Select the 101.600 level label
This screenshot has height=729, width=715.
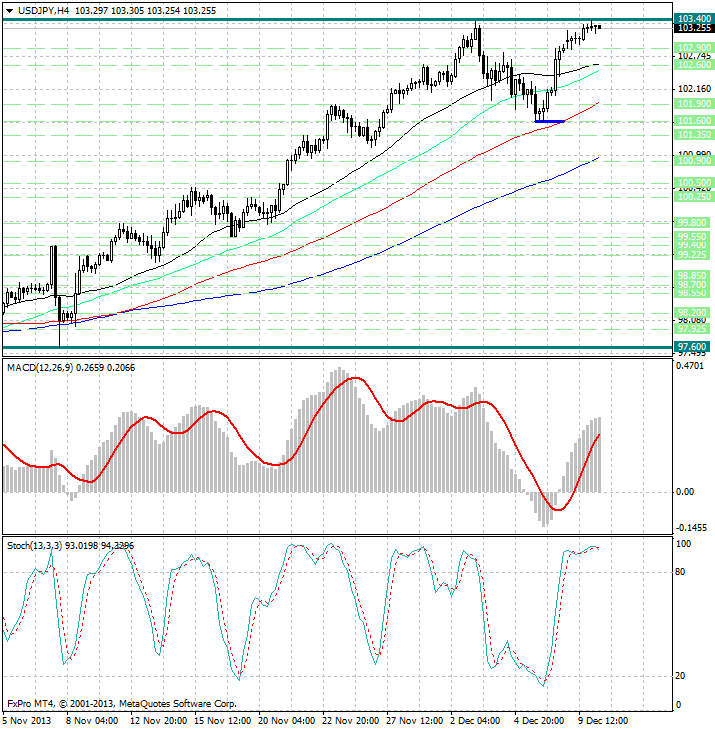pyautogui.click(x=694, y=121)
